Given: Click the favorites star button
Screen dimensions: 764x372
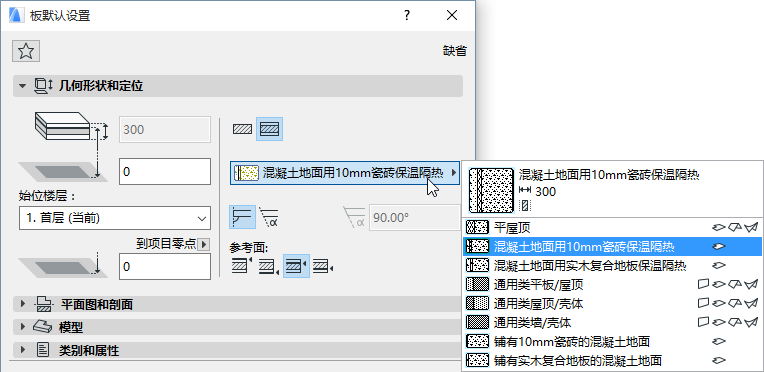Looking at the screenshot, I should click(25, 51).
